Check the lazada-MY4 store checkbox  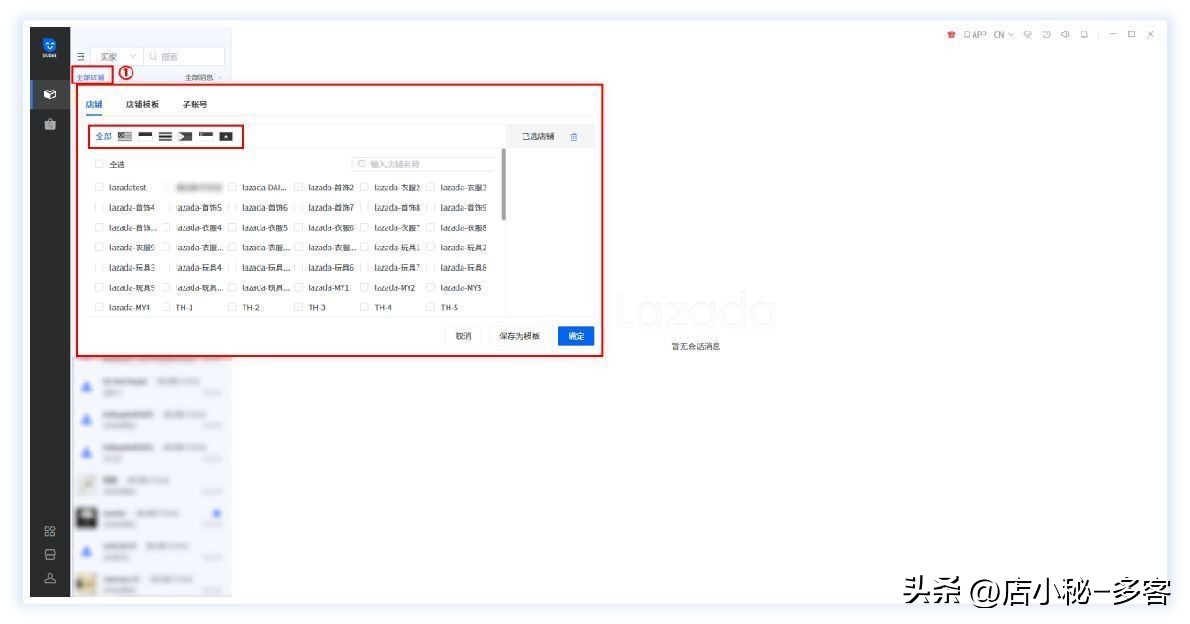99,307
